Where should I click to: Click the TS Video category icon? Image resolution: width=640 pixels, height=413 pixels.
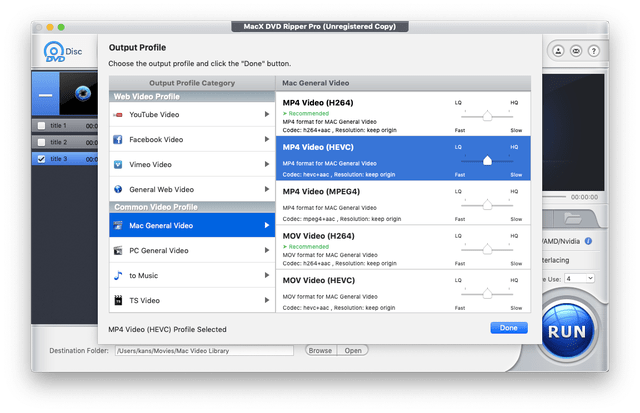coord(118,300)
